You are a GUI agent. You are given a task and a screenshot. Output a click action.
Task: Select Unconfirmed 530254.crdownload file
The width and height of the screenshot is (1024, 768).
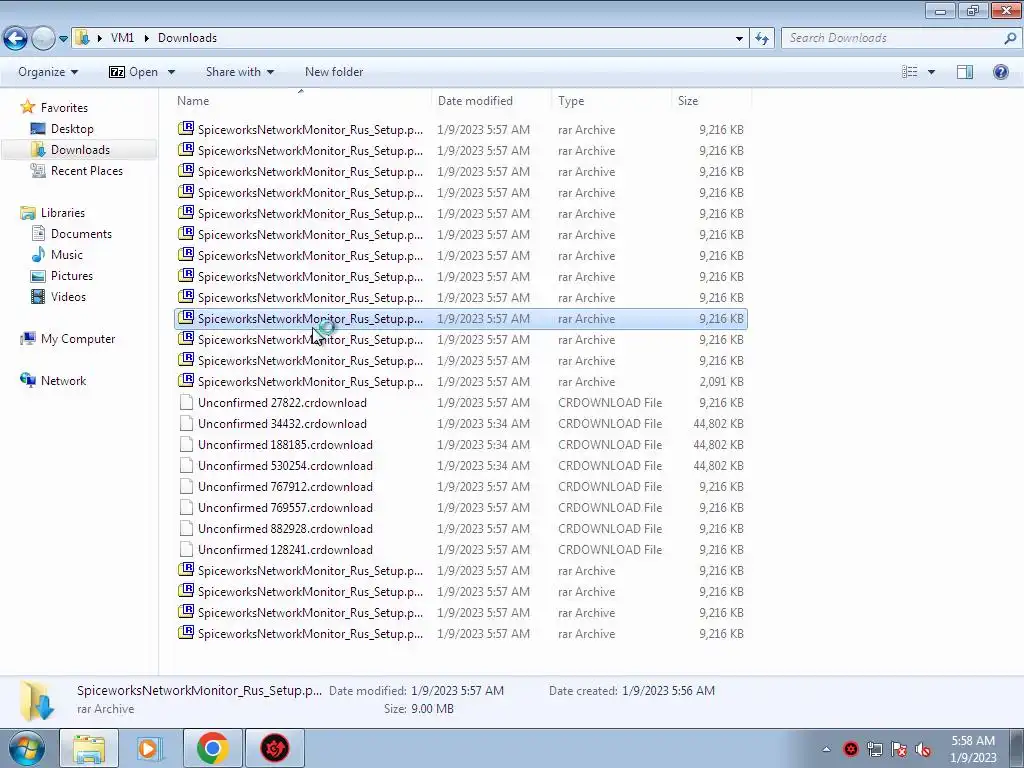coord(461,465)
